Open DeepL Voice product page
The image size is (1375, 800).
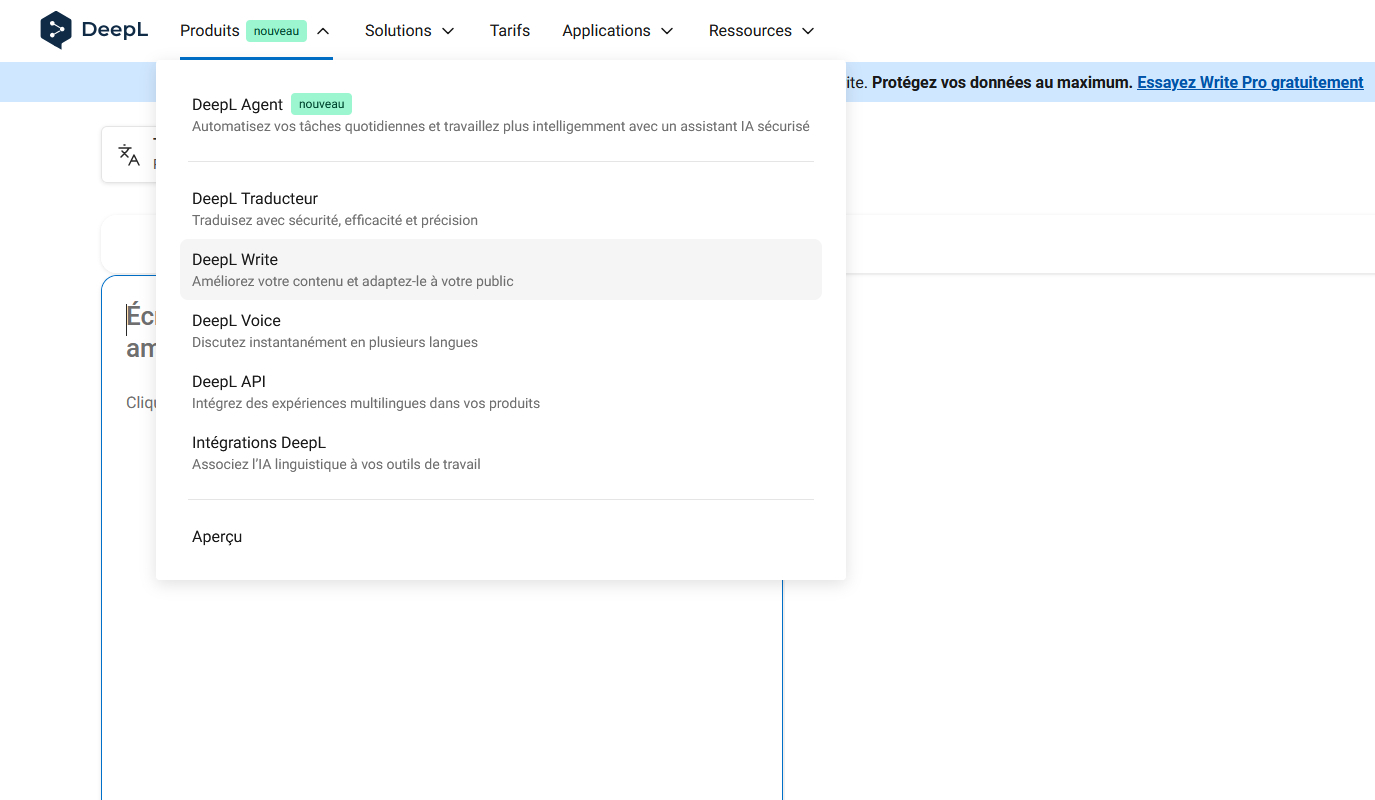tap(236, 321)
